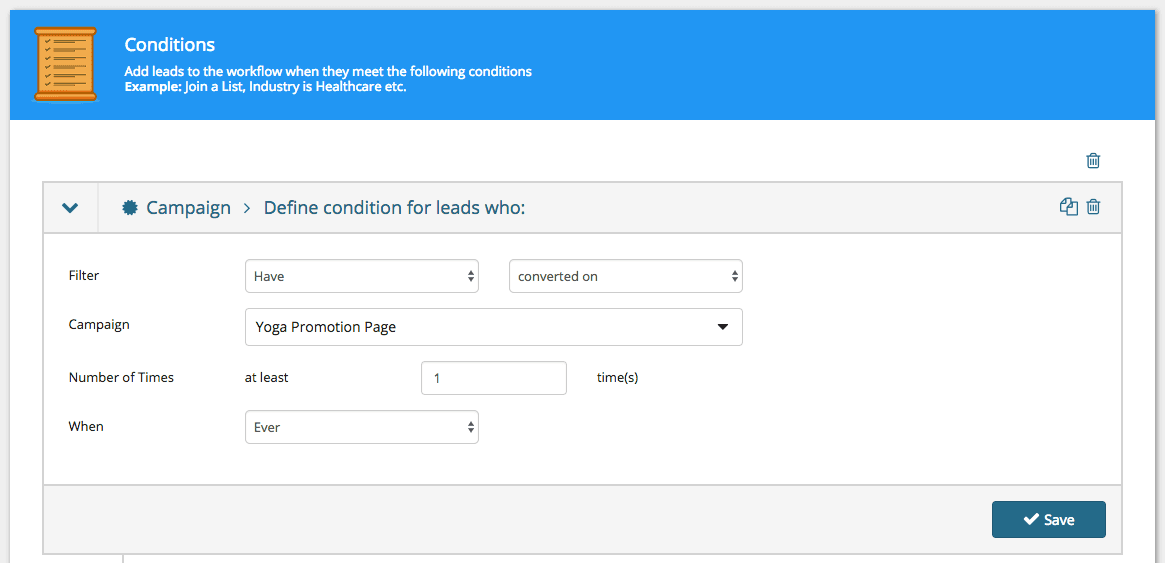Click the Campaign field label beside the selector

[x=98, y=324]
